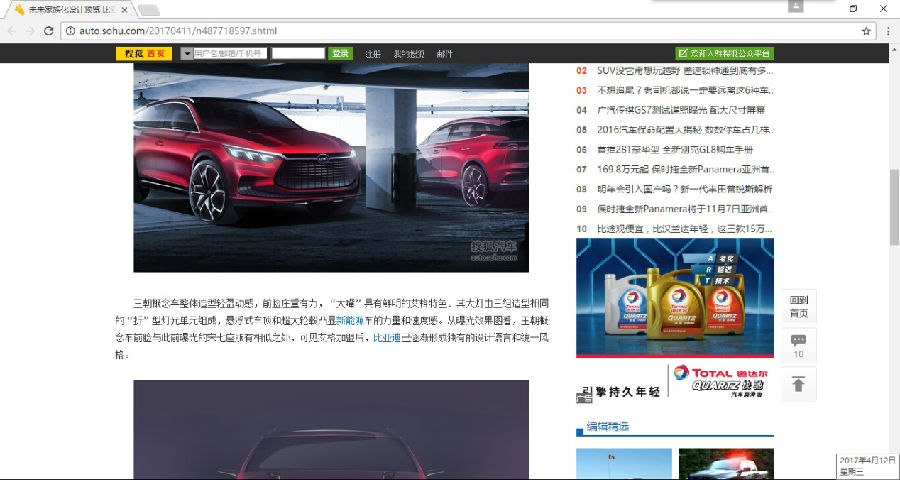The width and height of the screenshot is (900, 480).
Task: Reload the page with the refresh icon
Action: coord(49,31)
